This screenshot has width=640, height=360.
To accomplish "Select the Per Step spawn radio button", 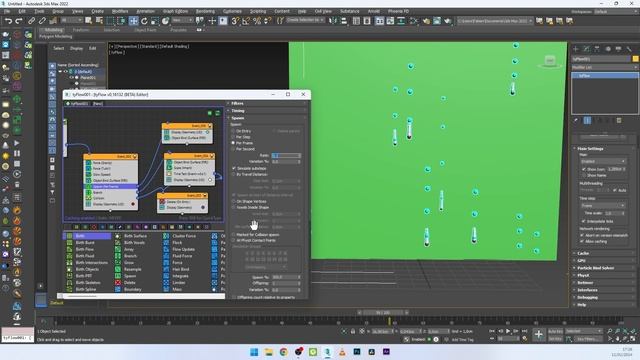I will click(233, 137).
